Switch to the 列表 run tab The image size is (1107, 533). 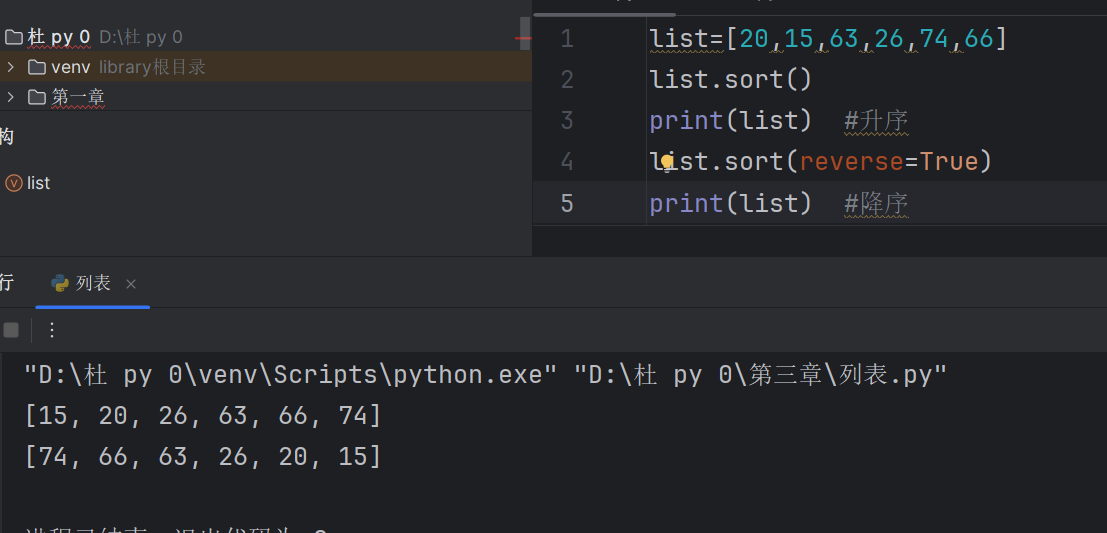click(93, 283)
